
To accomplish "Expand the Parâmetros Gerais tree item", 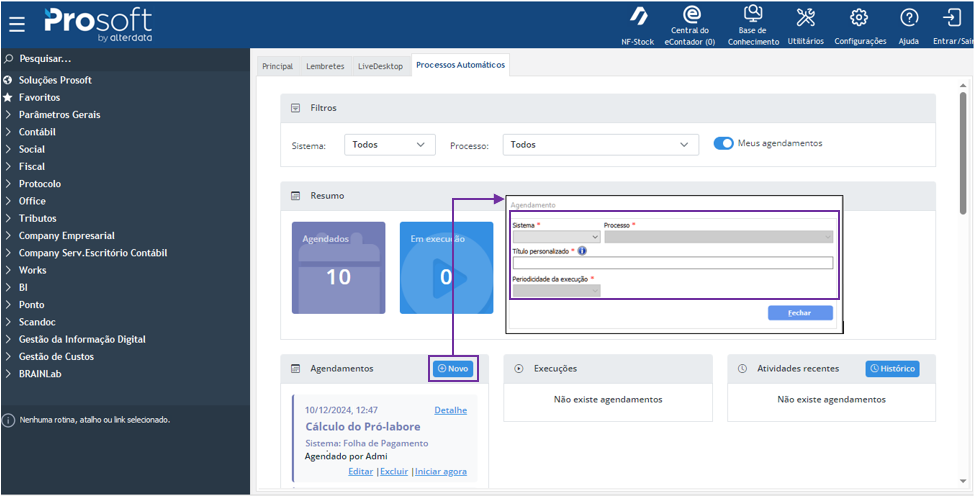I will tap(8, 115).
